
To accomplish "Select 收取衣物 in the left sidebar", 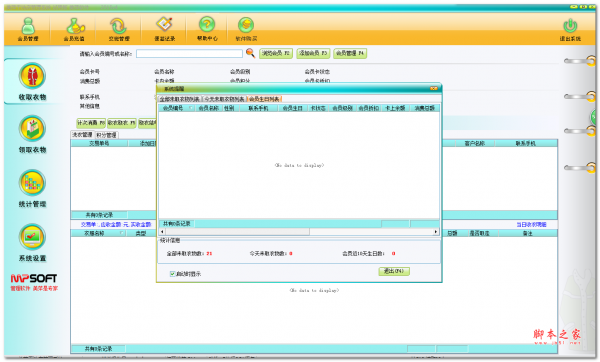I will click(33, 82).
